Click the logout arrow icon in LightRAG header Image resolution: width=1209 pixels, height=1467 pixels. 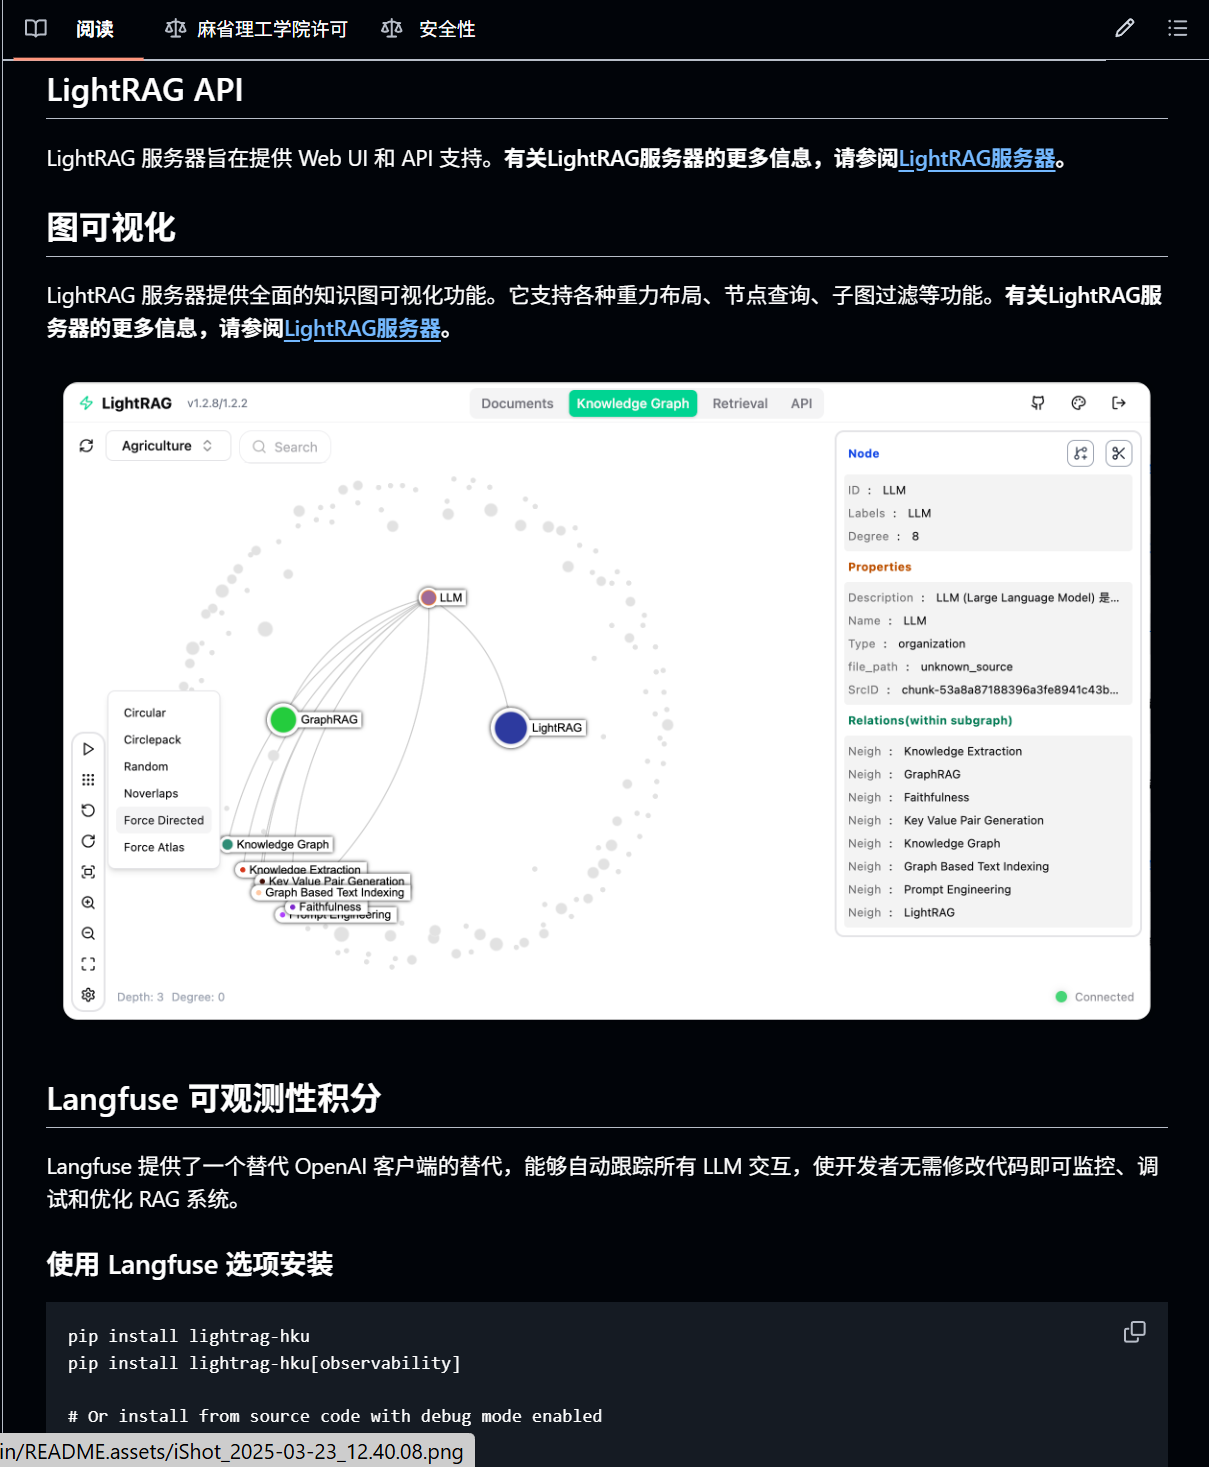click(x=1119, y=403)
